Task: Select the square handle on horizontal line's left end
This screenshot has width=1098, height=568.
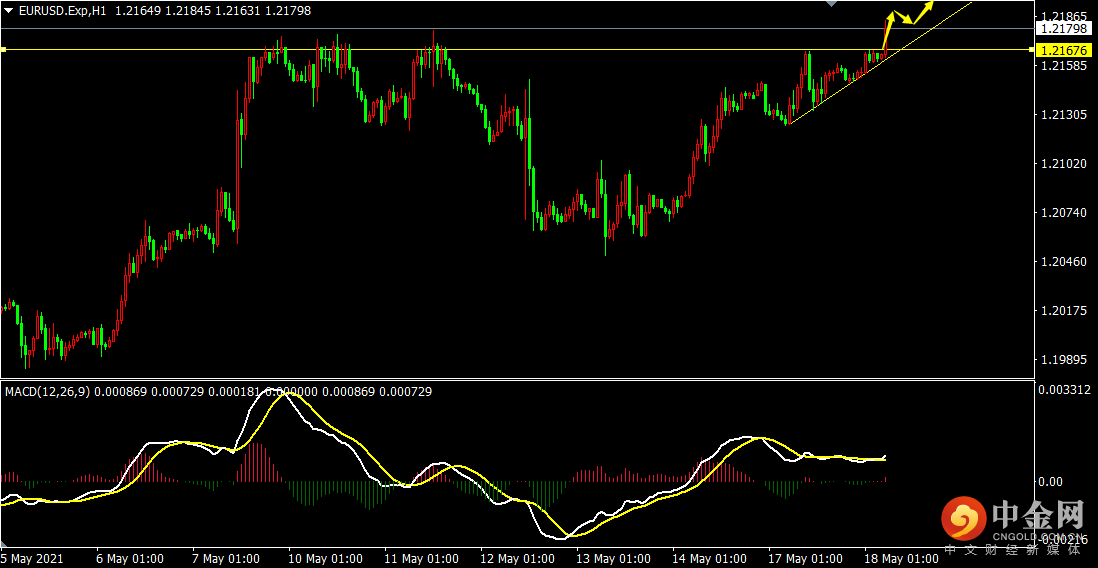Action: 3,50
